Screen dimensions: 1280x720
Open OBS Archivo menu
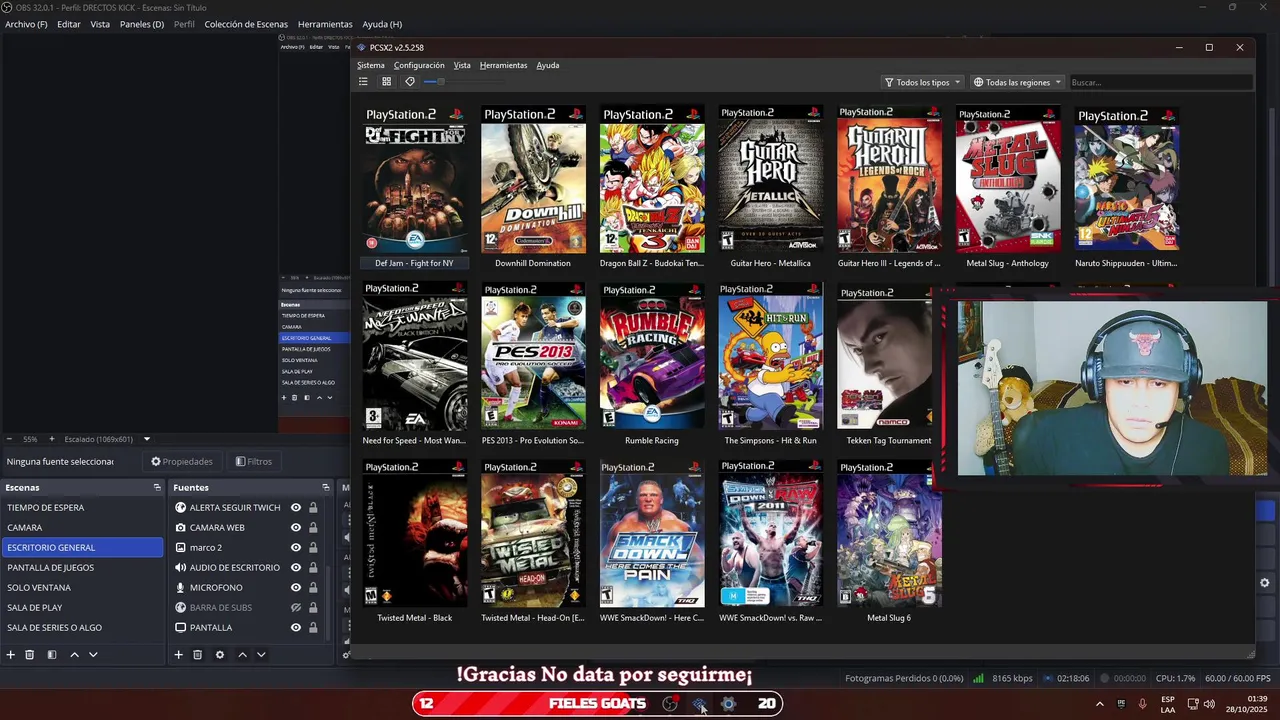coord(26,24)
